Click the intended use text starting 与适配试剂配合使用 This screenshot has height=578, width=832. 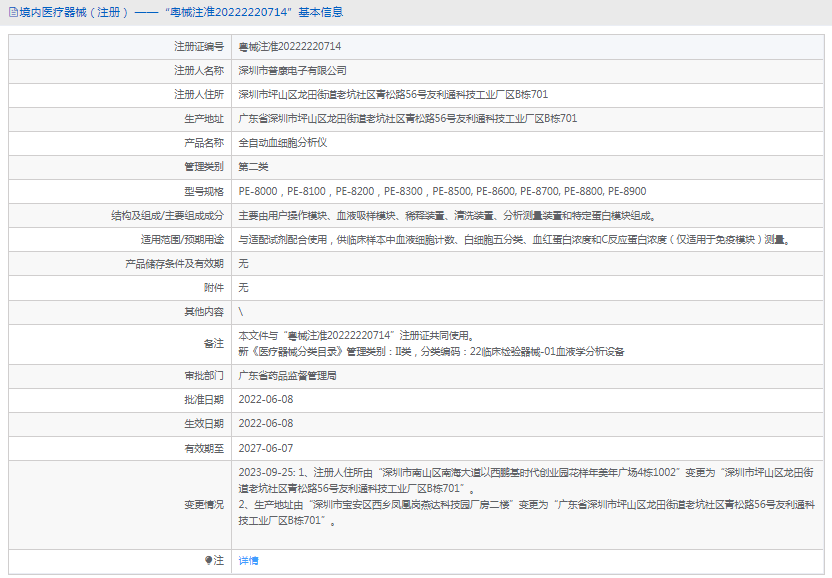515,240
